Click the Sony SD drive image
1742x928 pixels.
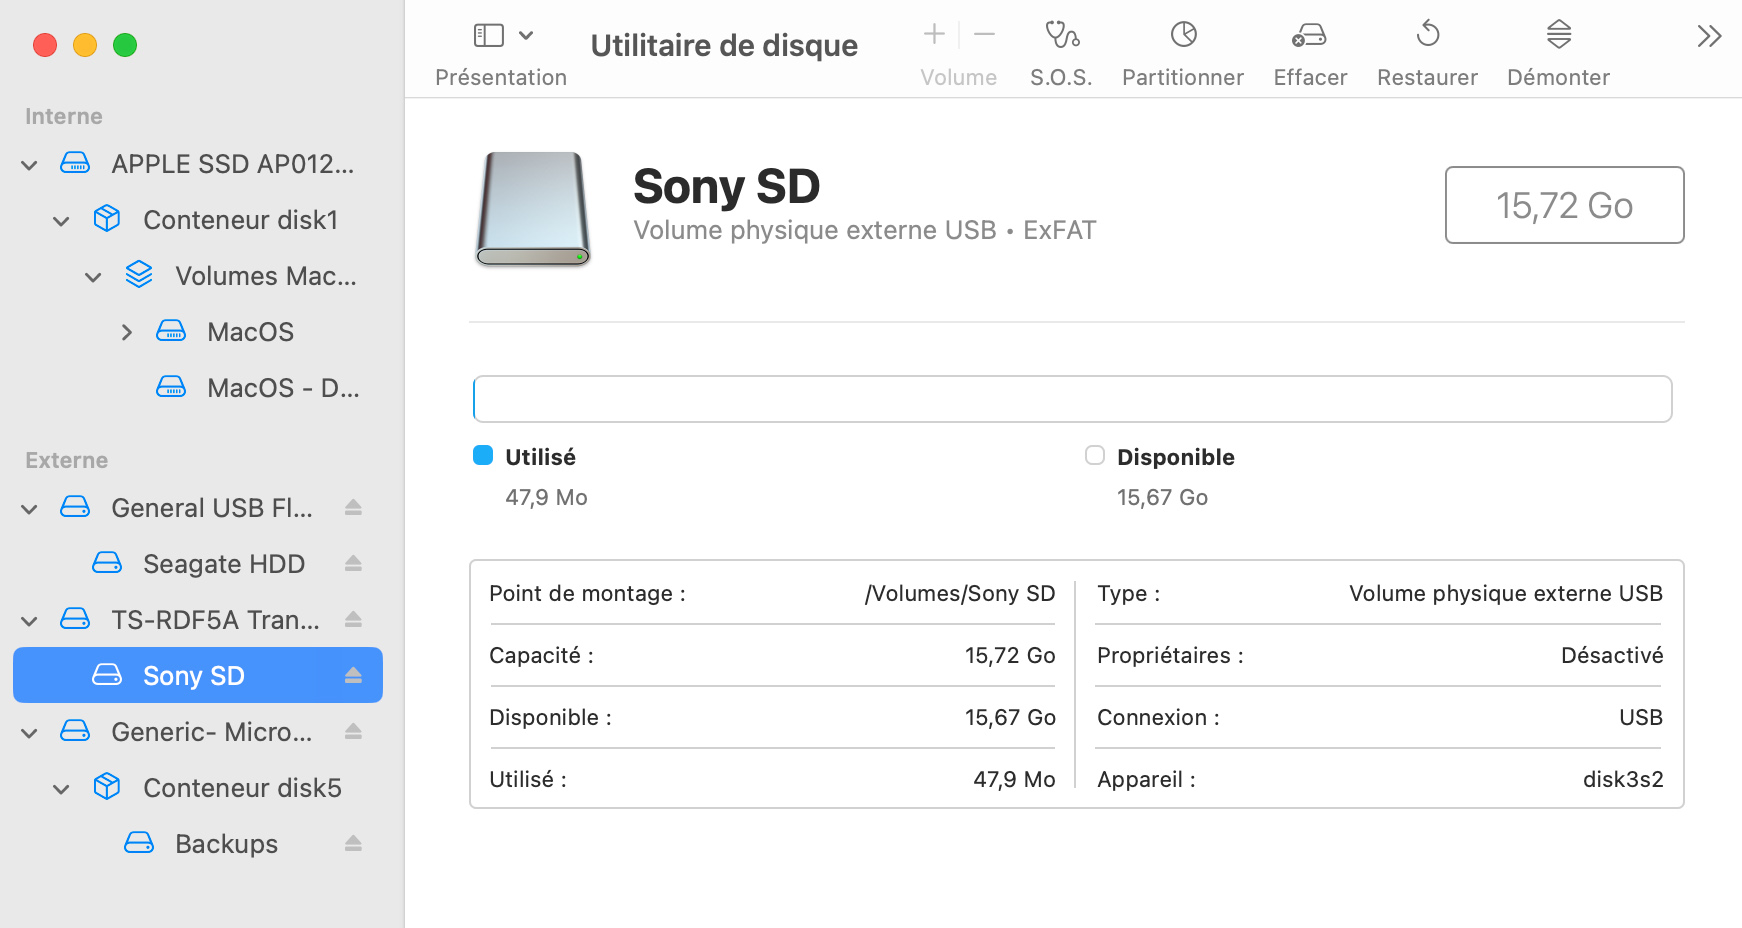pyautogui.click(x=533, y=208)
